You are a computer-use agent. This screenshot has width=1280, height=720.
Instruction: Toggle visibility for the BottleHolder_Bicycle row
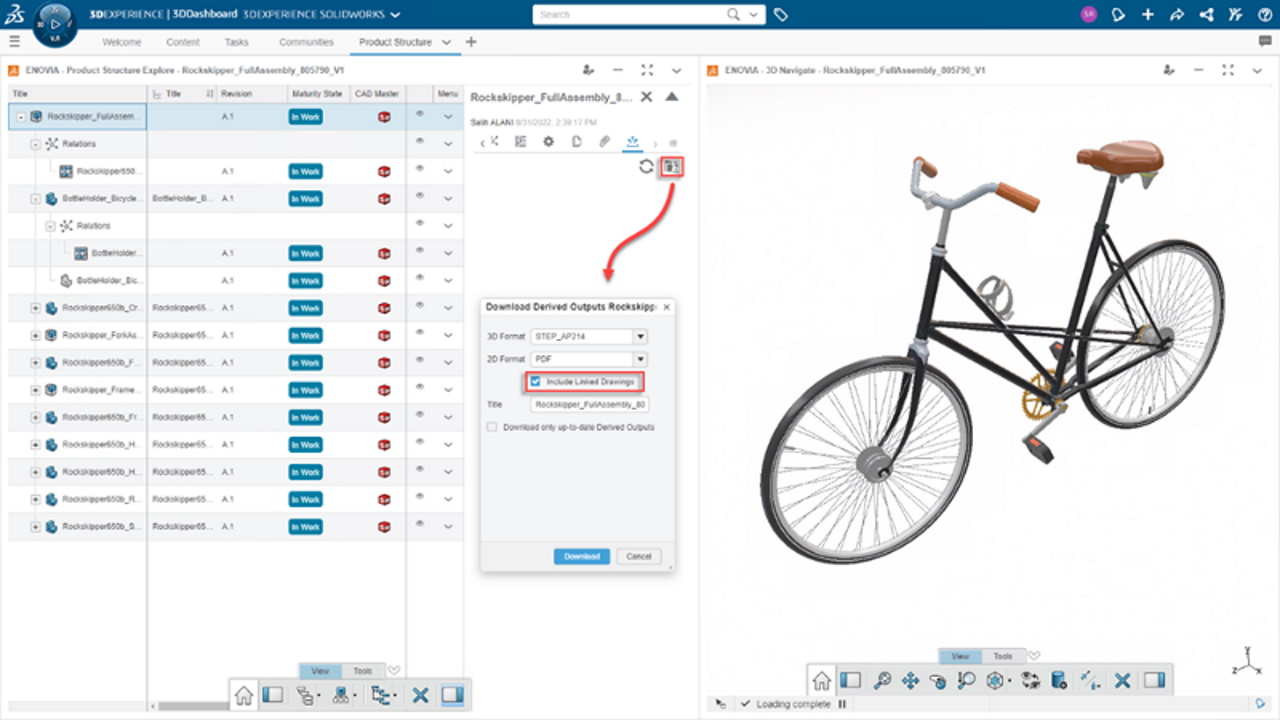(x=419, y=198)
